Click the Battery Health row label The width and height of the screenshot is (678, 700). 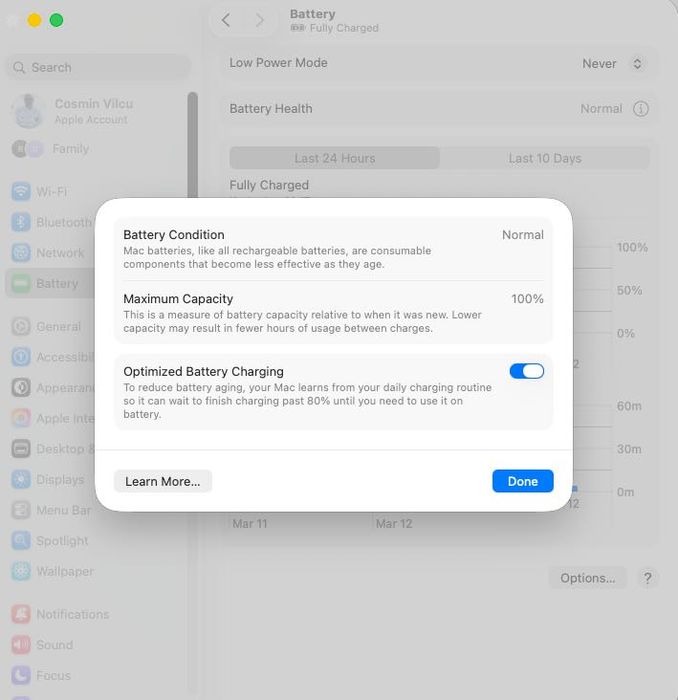click(x=271, y=108)
